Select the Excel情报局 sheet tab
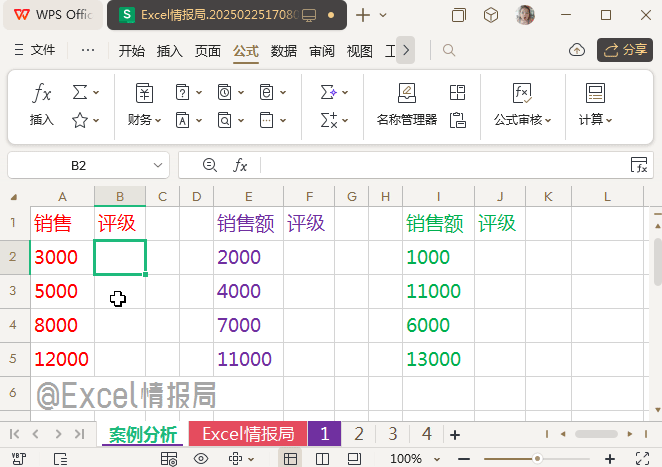The height and width of the screenshot is (467, 662). click(x=248, y=434)
